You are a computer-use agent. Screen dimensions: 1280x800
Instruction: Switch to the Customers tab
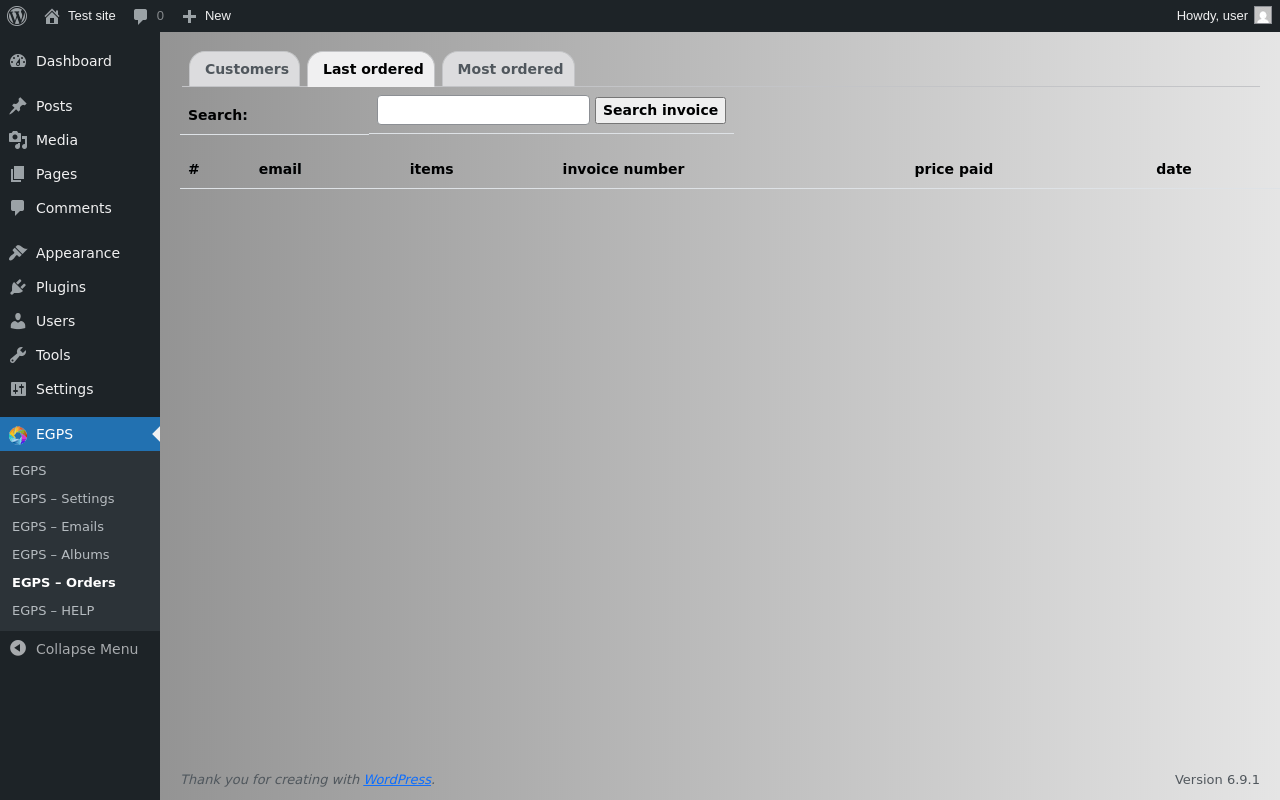pos(246,69)
